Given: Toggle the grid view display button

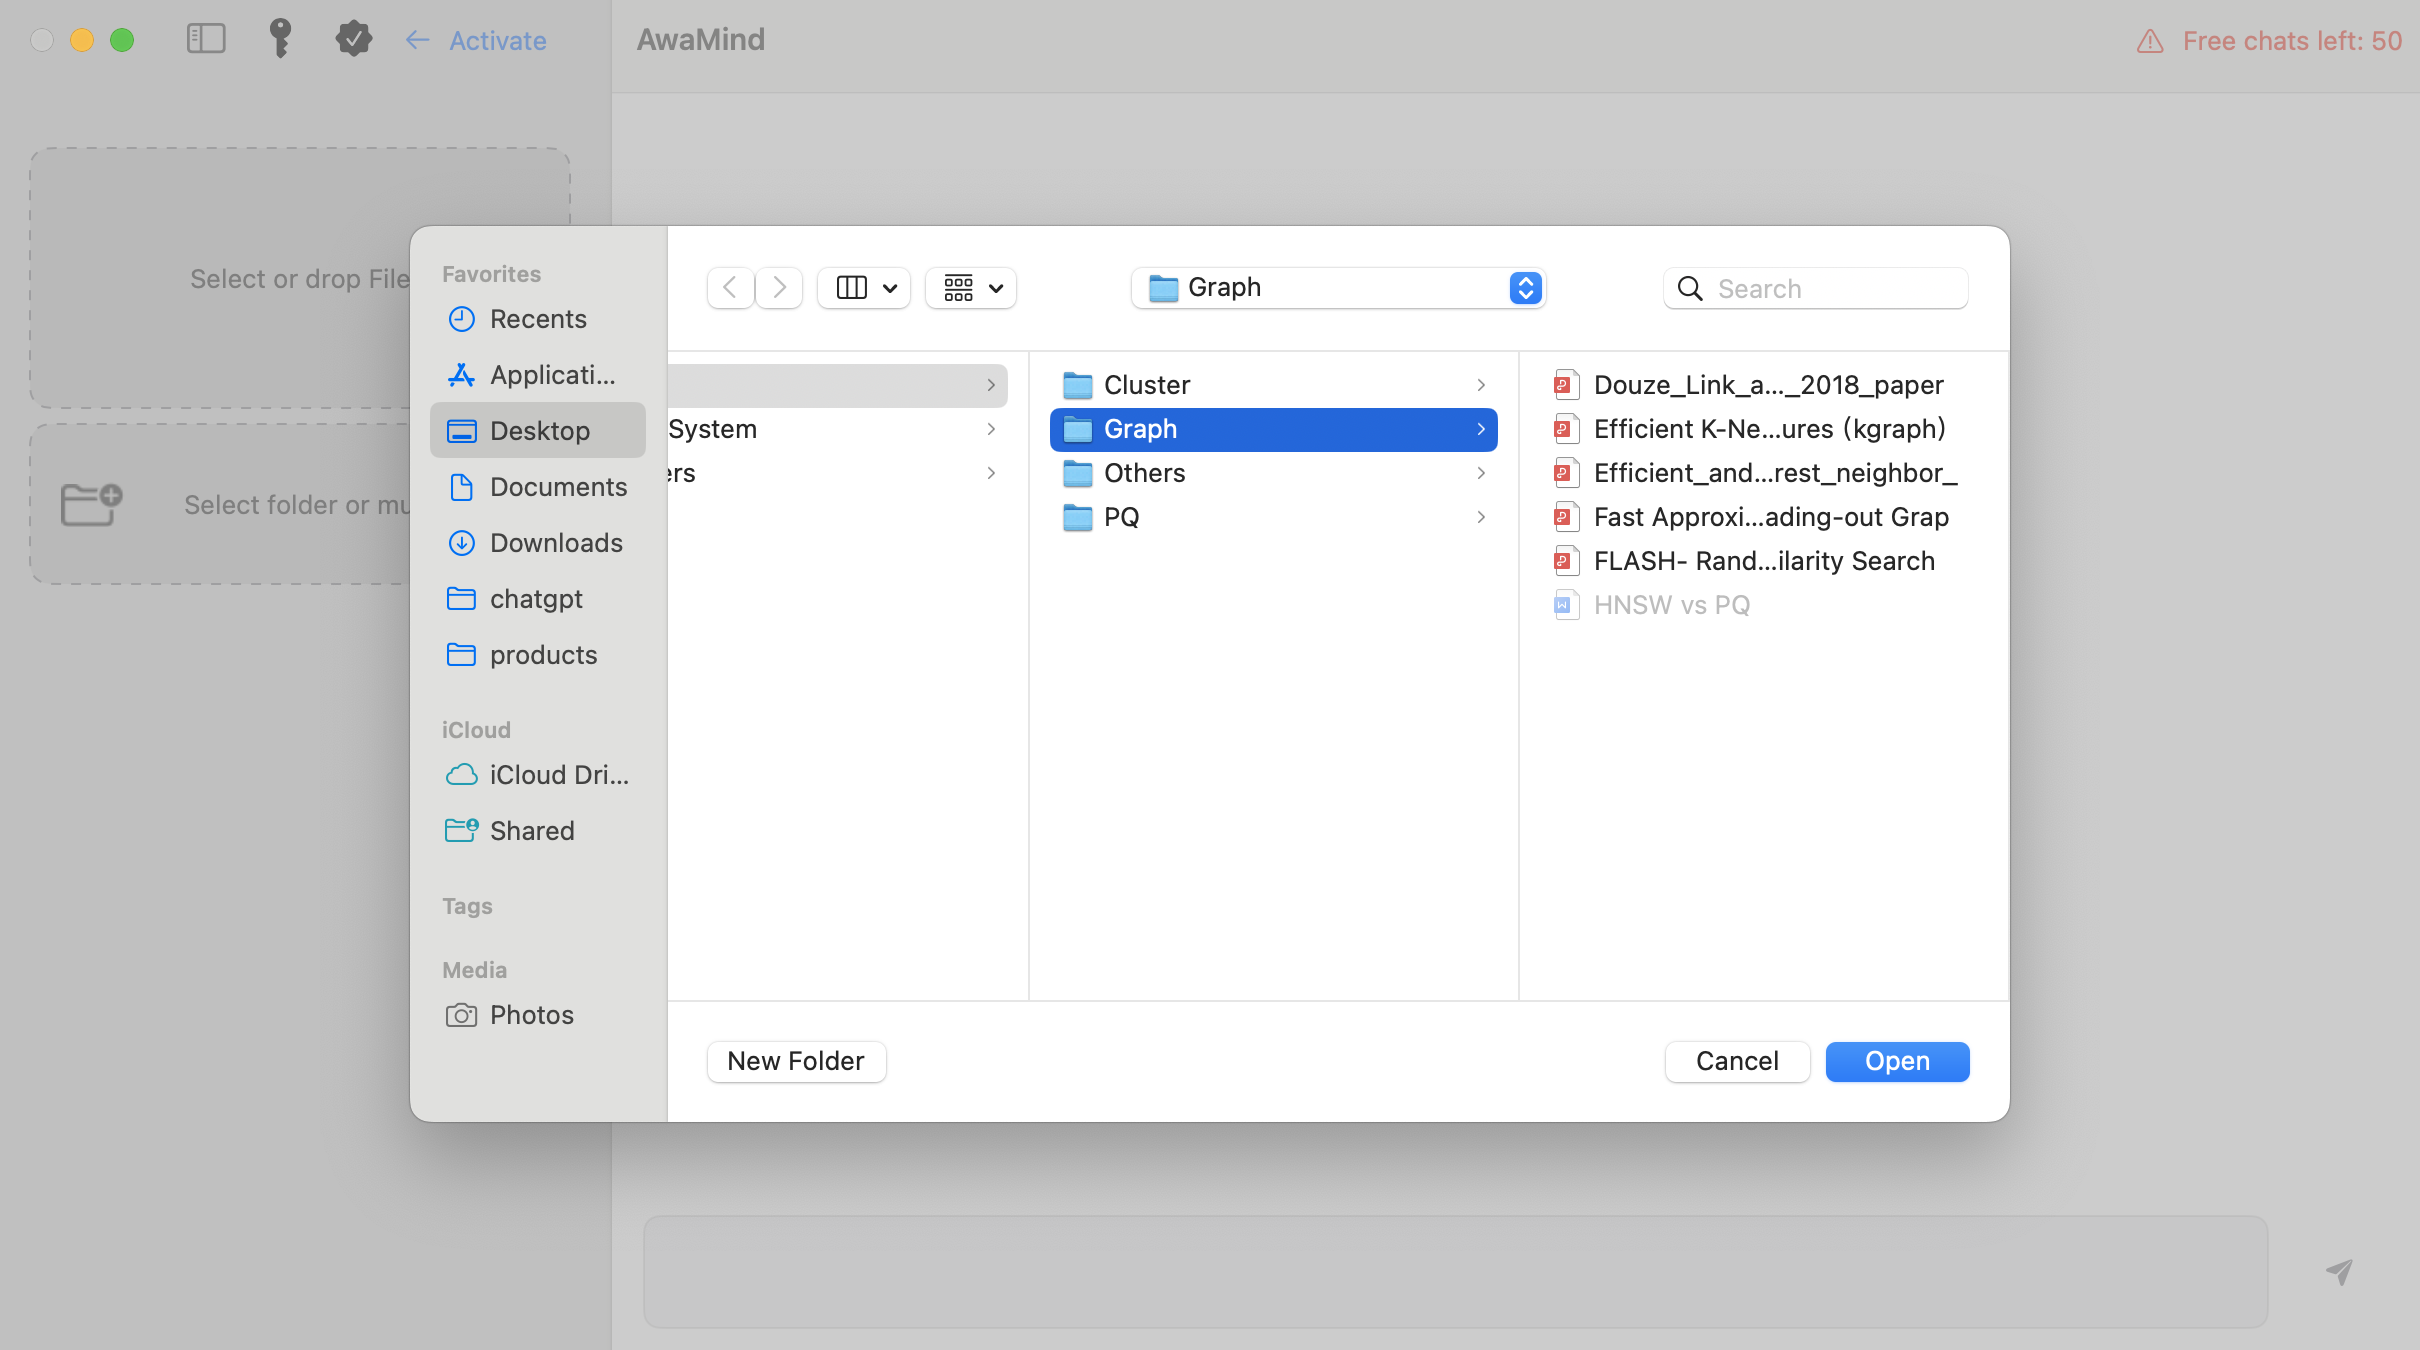Looking at the screenshot, I should coord(971,288).
